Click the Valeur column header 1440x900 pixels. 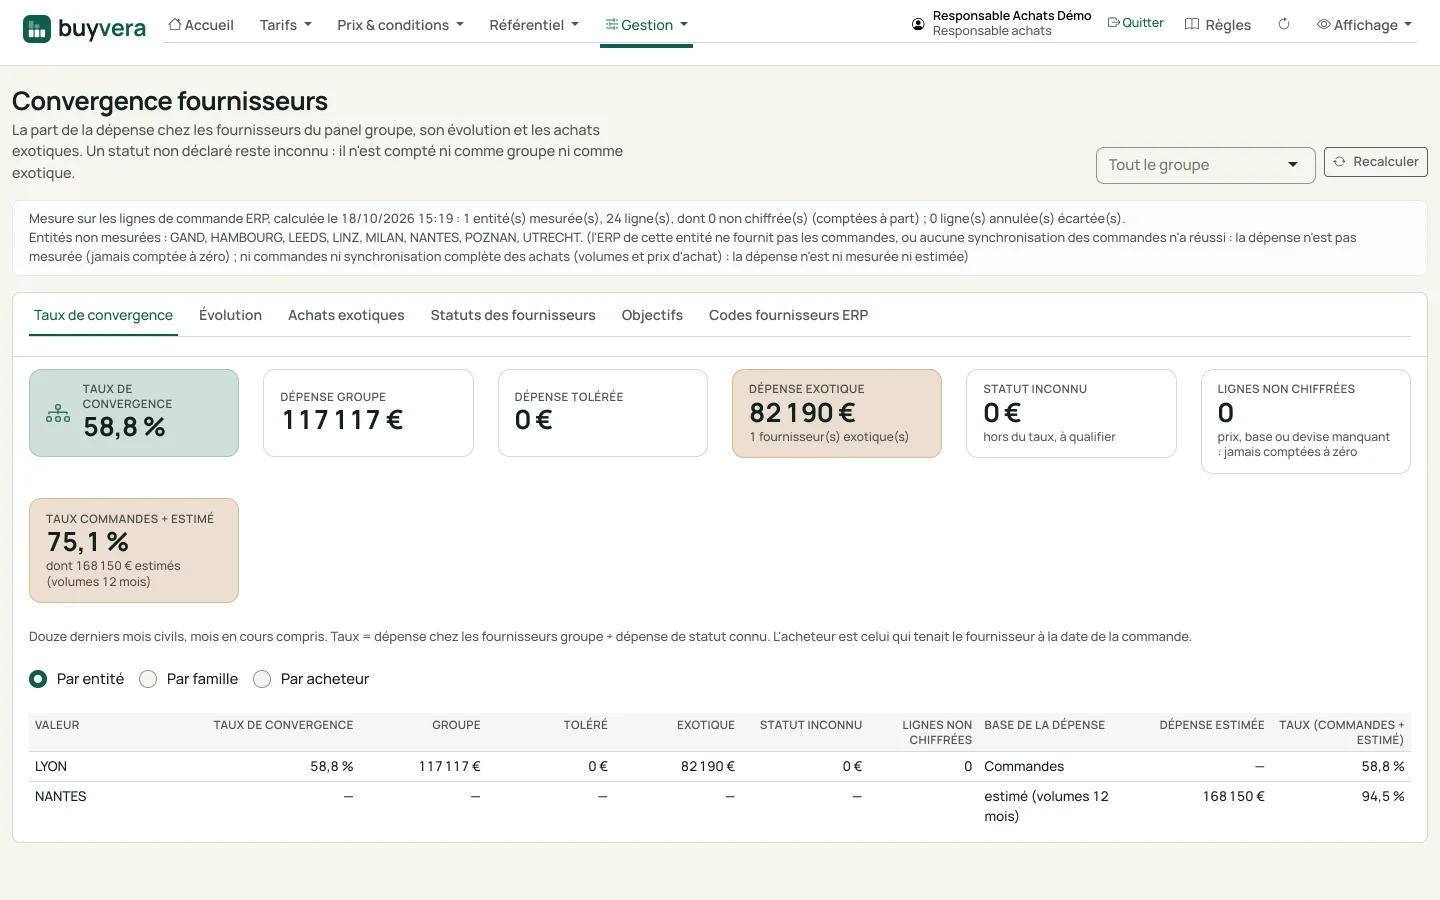pyautogui.click(x=57, y=725)
